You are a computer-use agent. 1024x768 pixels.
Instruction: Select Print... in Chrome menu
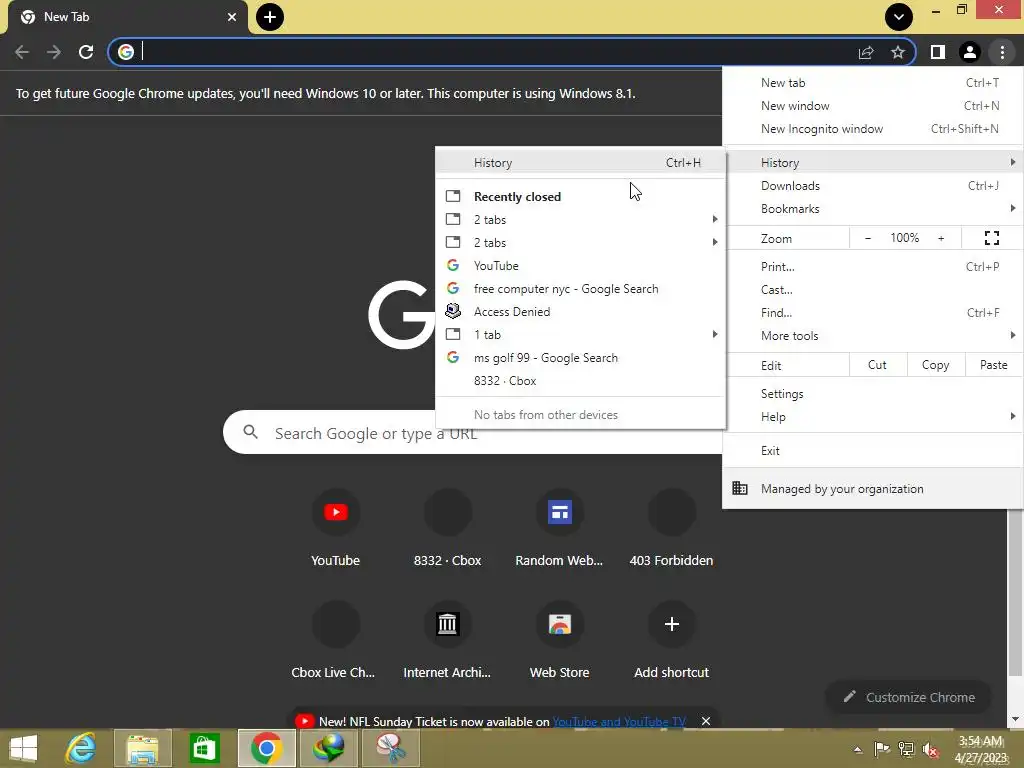coord(872,266)
